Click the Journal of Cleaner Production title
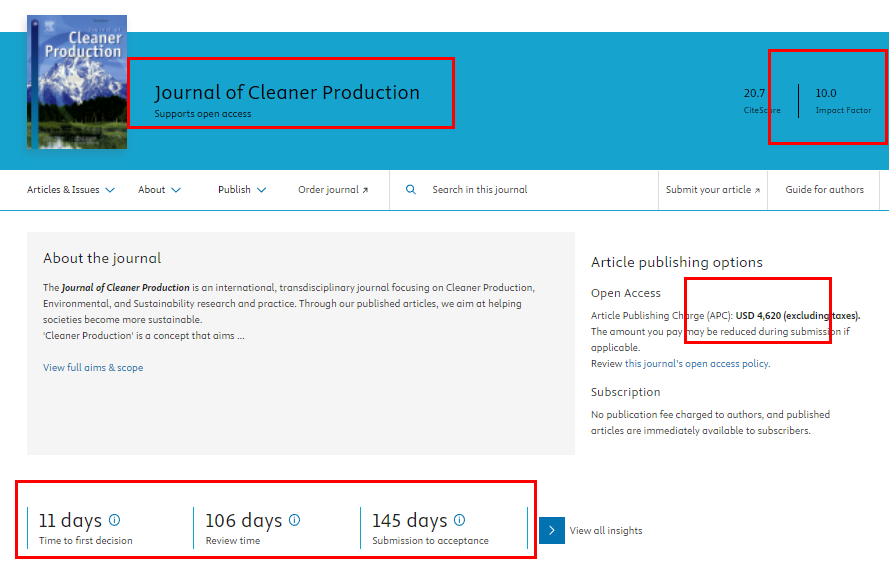 287,92
